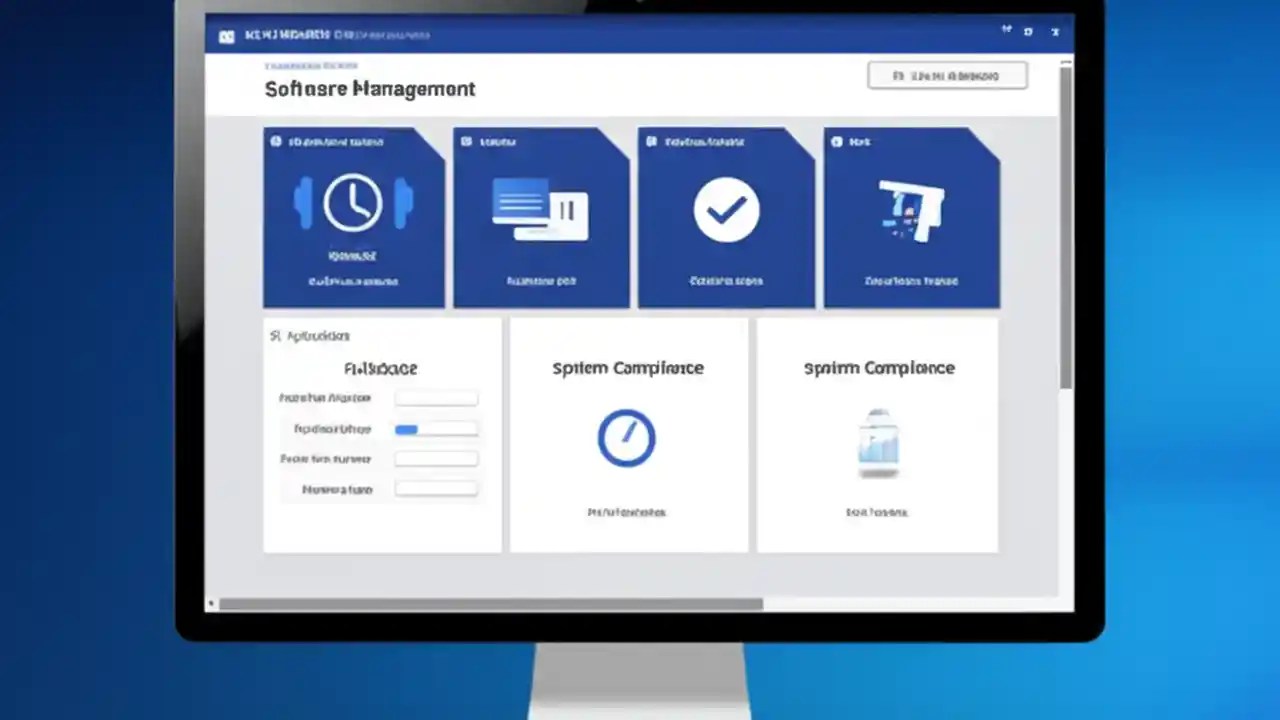This screenshot has width=1280, height=720.
Task: Toggle the badge icon on the printer card header
Action: 836,141
